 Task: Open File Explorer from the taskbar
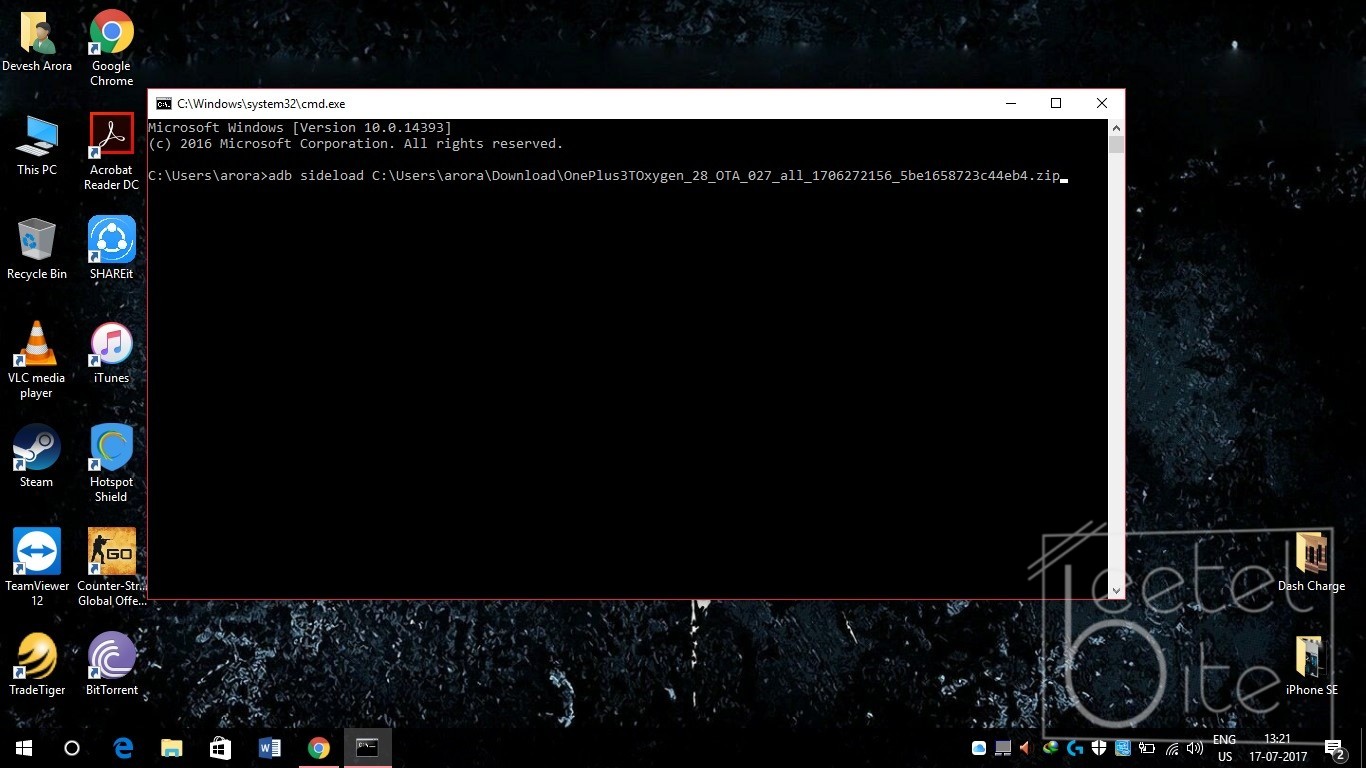pos(172,748)
